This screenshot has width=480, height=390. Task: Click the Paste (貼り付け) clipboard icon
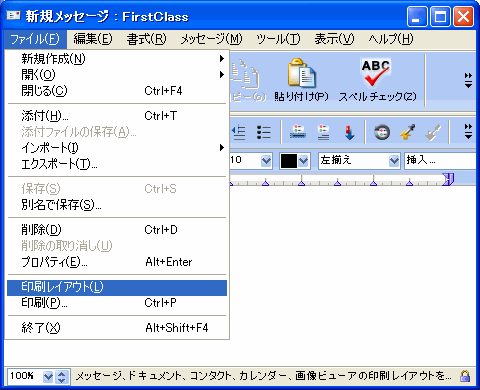301,73
